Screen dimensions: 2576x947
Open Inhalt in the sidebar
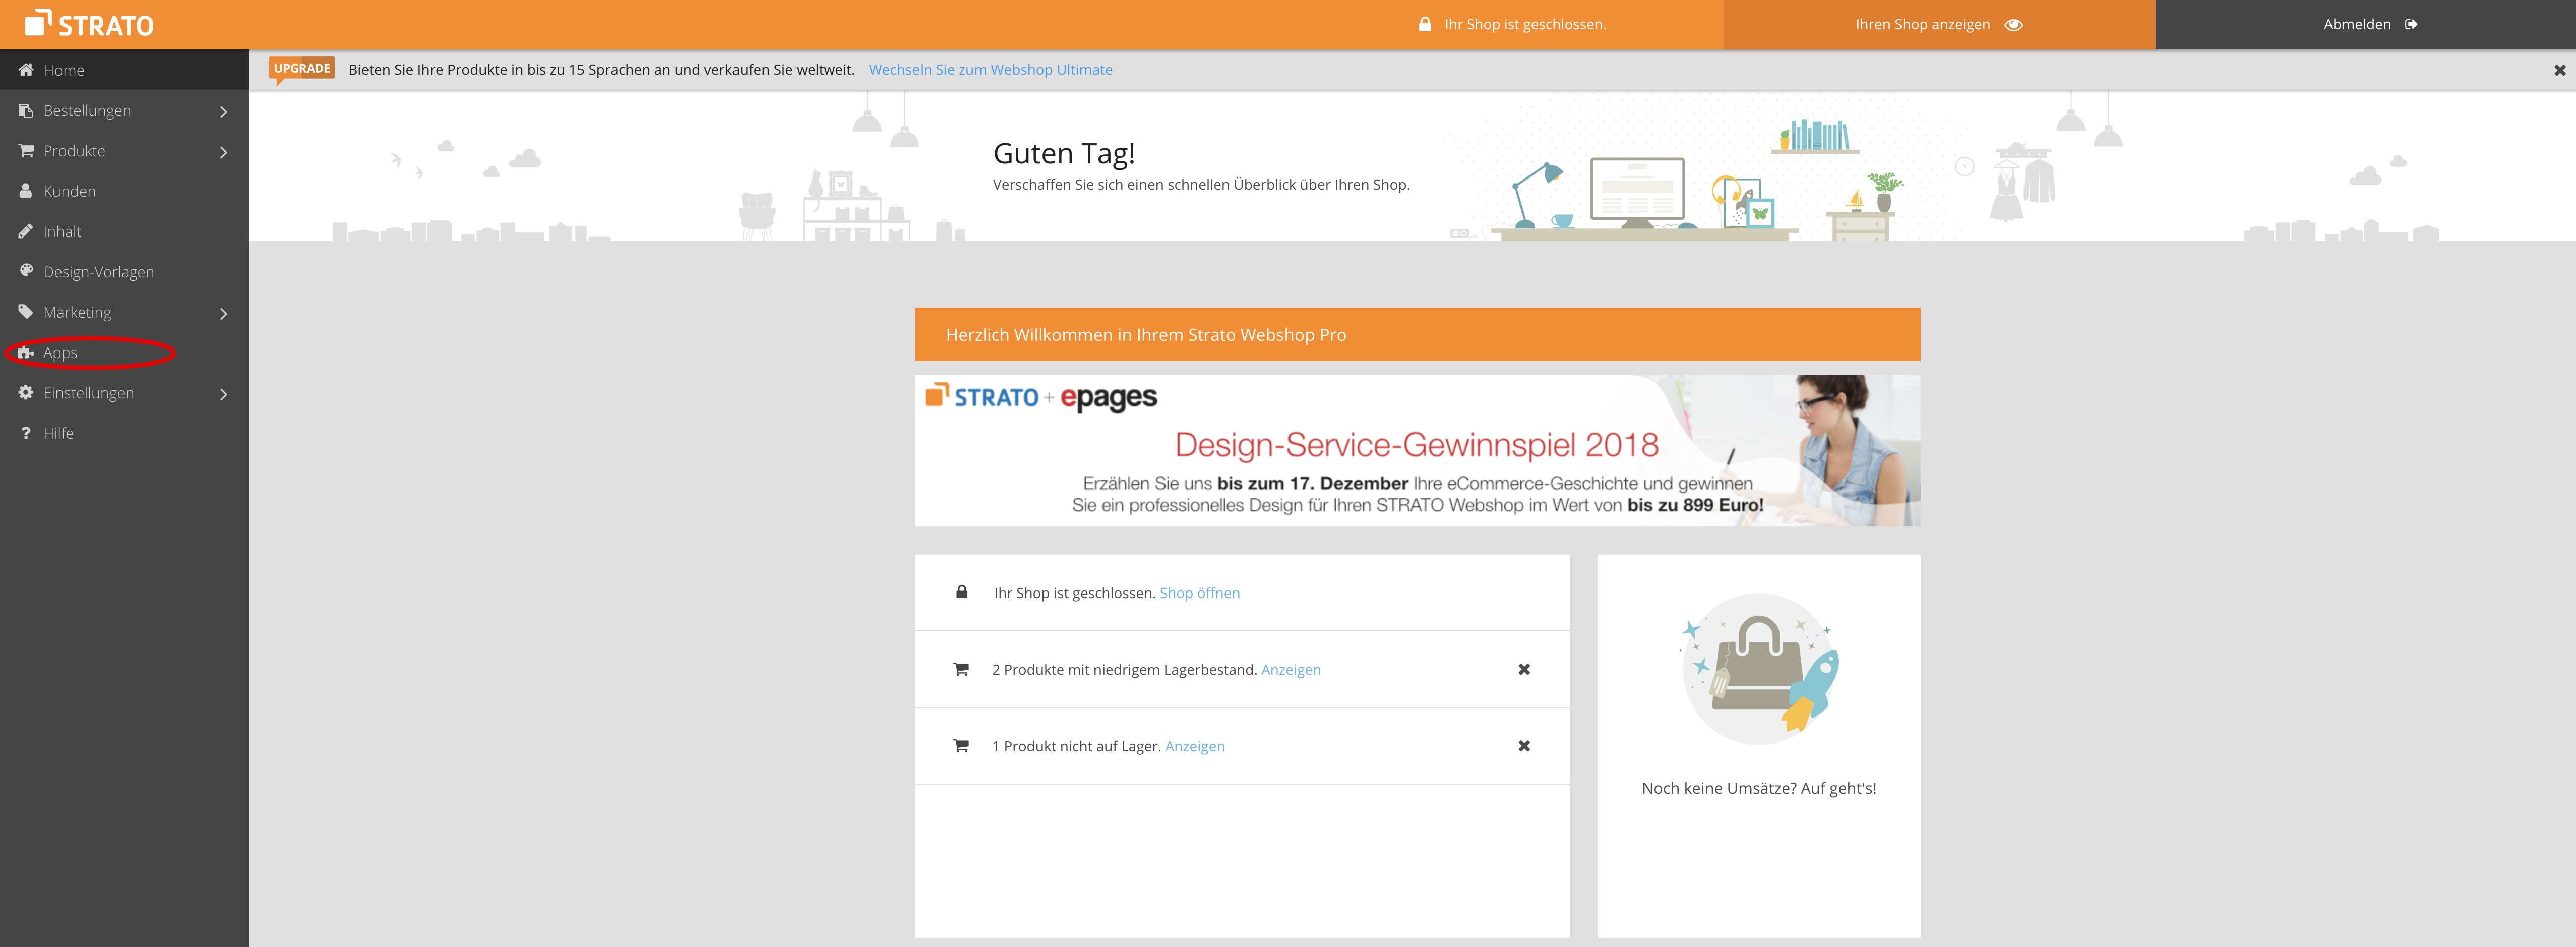(124, 231)
